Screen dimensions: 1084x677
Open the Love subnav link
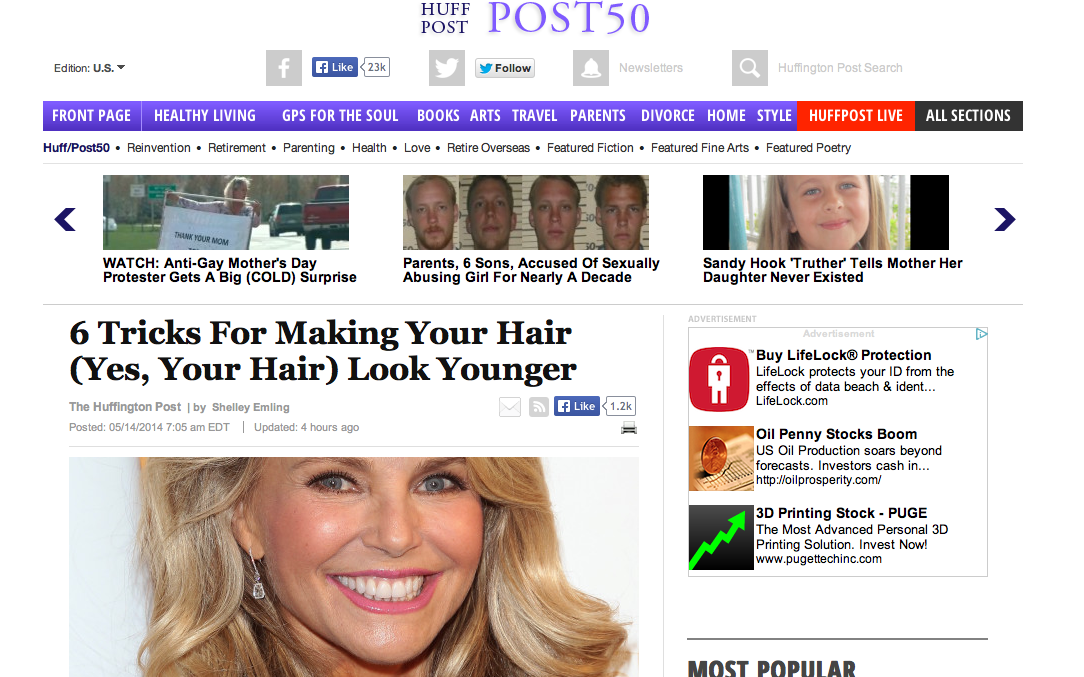[417, 147]
